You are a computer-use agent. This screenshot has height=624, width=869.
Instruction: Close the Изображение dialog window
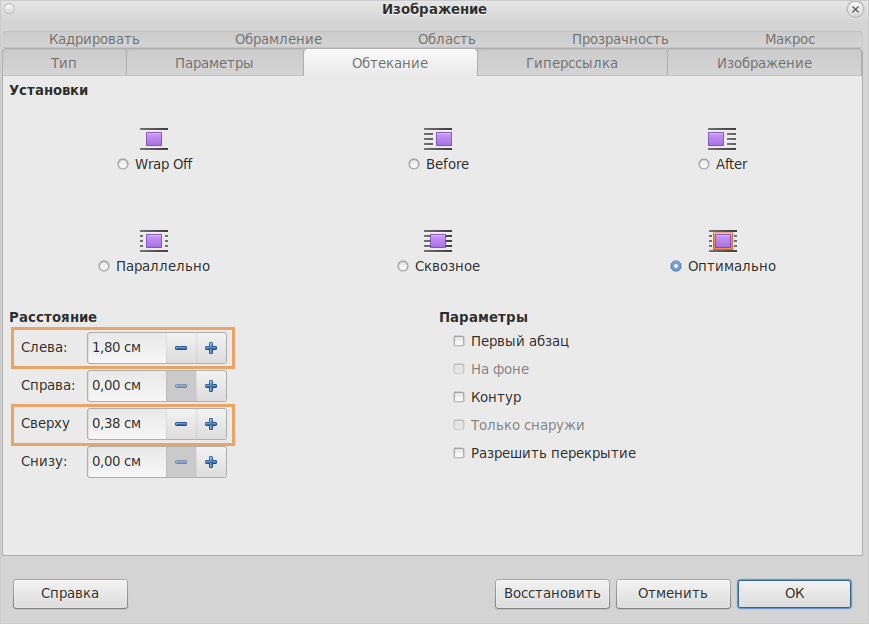tap(854, 9)
